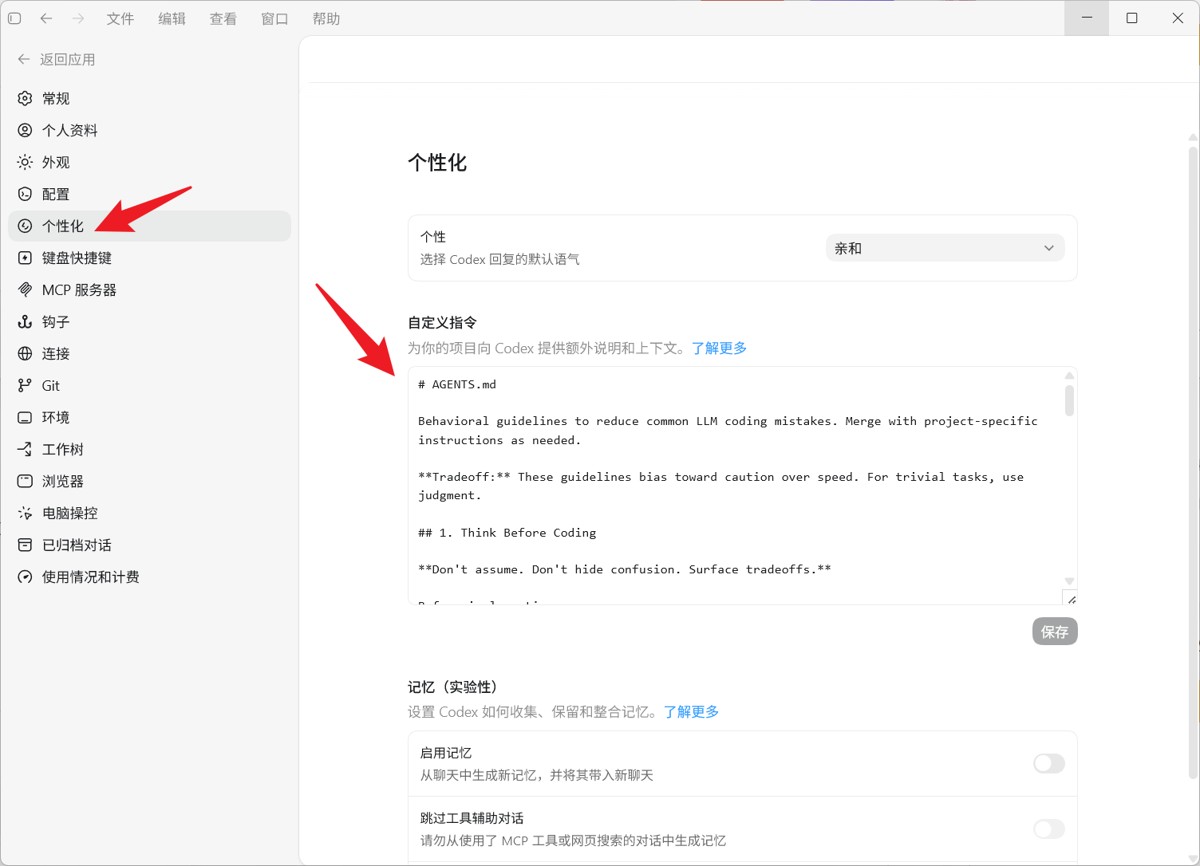Toggle the 跳过工具辅助对话 switch
This screenshot has width=1200, height=866.
point(1049,829)
